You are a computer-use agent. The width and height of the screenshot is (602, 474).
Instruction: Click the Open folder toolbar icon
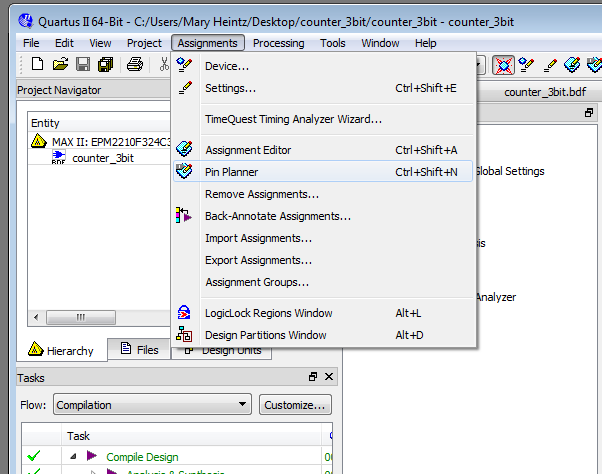(60, 64)
